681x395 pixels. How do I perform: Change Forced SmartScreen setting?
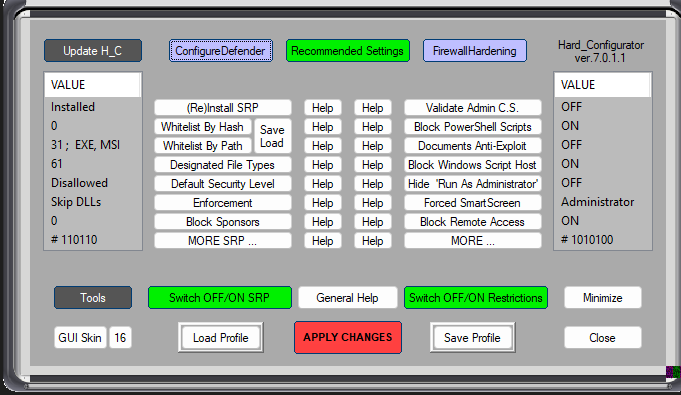473,203
